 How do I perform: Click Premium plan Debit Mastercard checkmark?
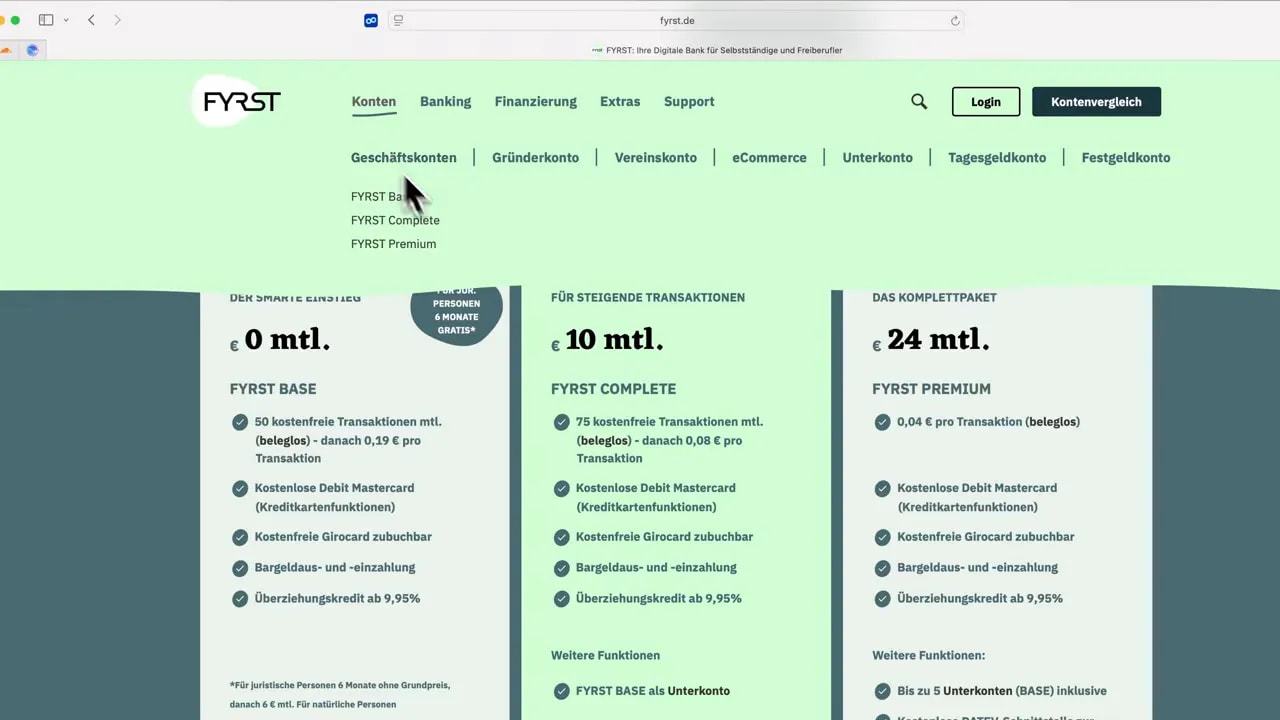point(882,488)
